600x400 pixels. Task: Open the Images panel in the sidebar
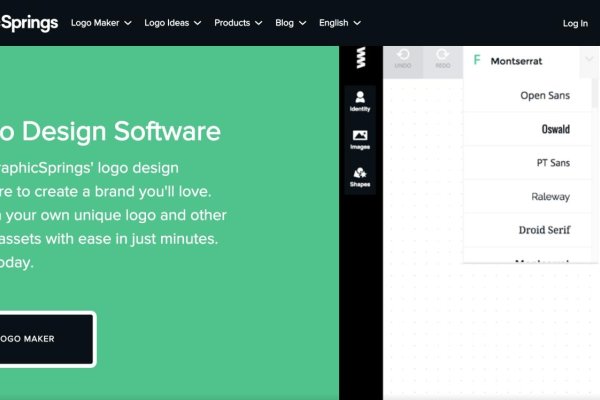[360, 140]
